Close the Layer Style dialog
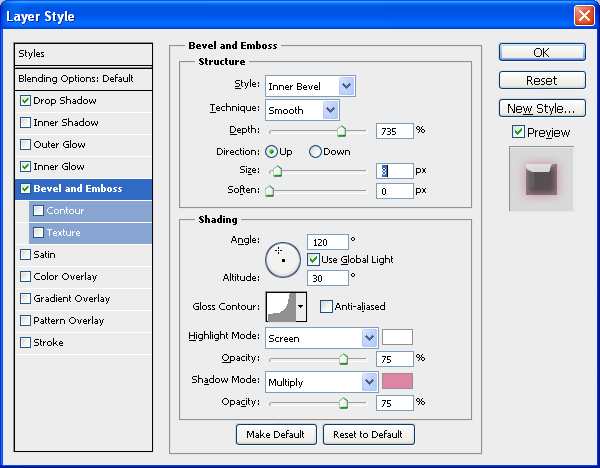This screenshot has width=600, height=468. point(584,16)
